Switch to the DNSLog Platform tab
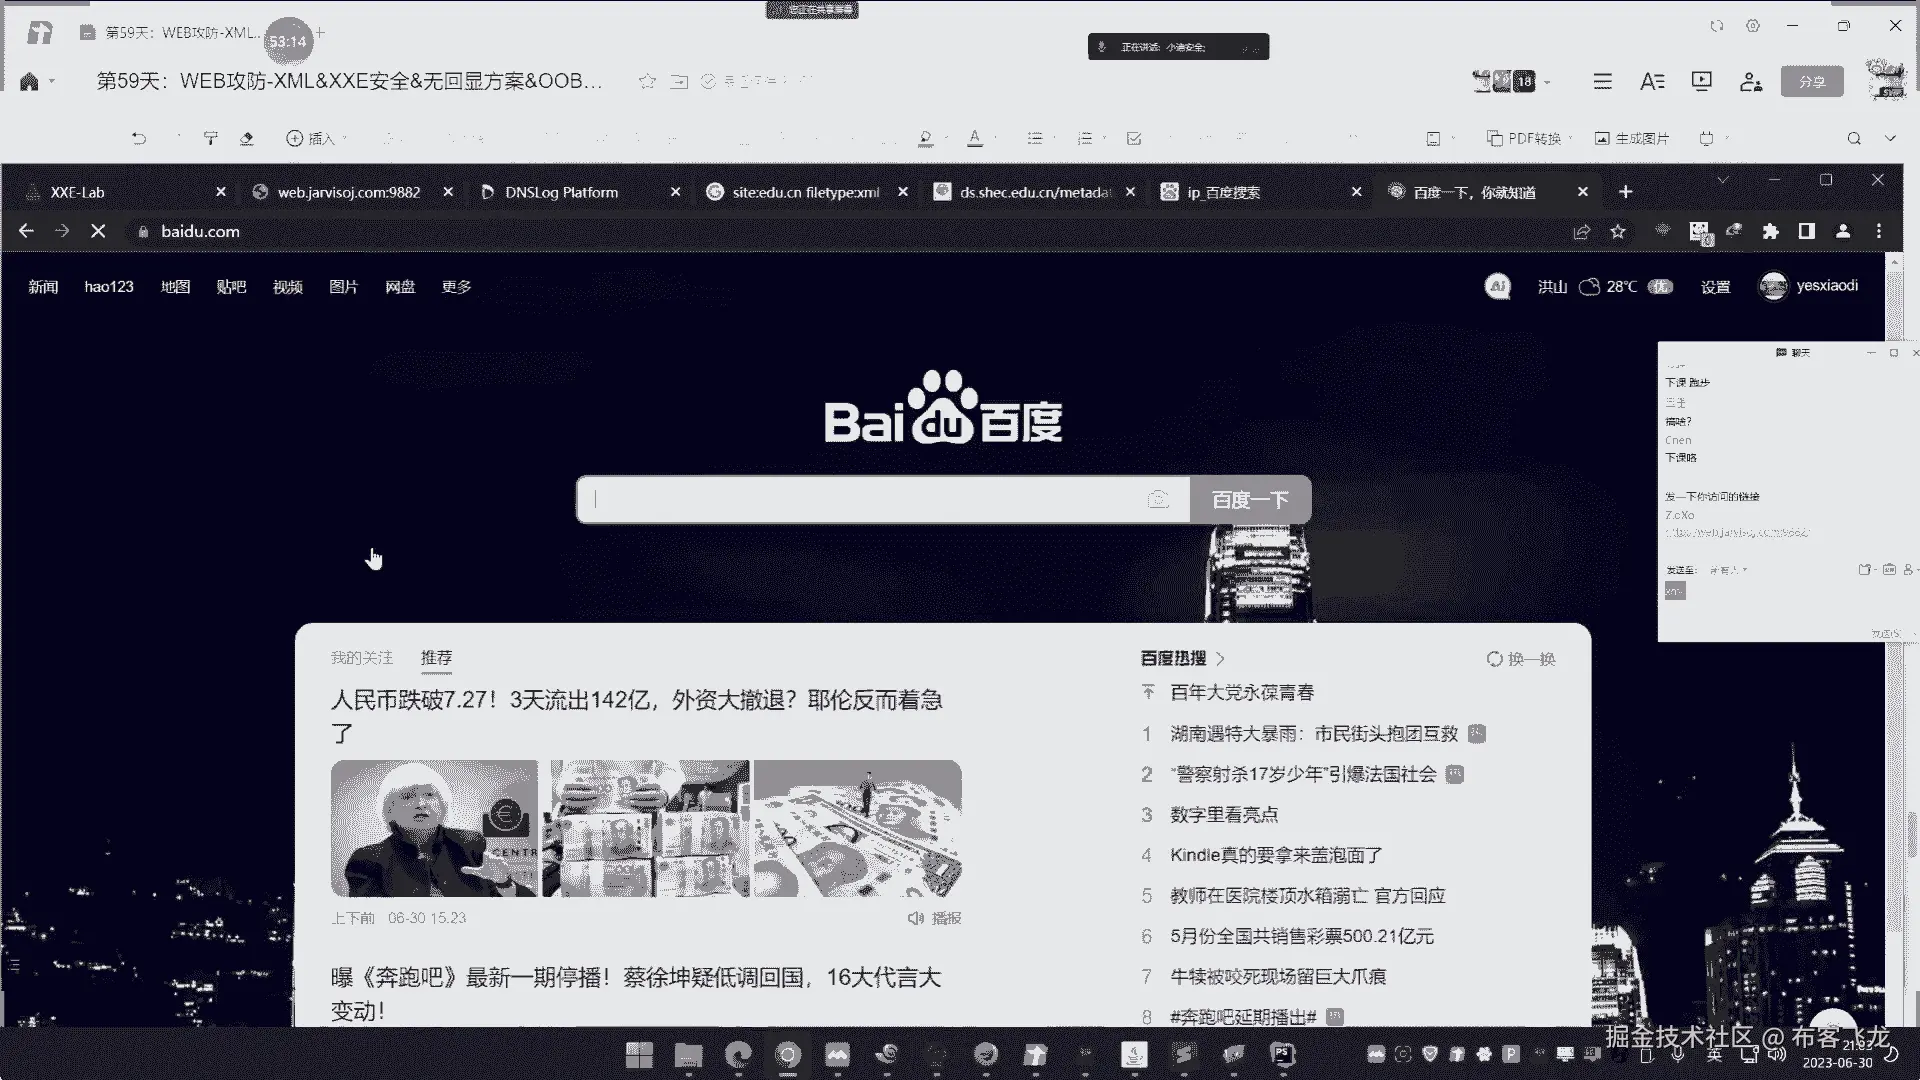1920x1080 pixels. [561, 192]
